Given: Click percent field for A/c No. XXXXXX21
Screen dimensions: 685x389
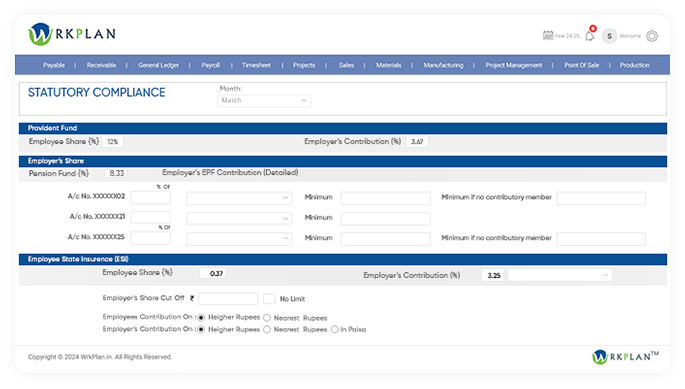Looking at the screenshot, I should 150,217.
